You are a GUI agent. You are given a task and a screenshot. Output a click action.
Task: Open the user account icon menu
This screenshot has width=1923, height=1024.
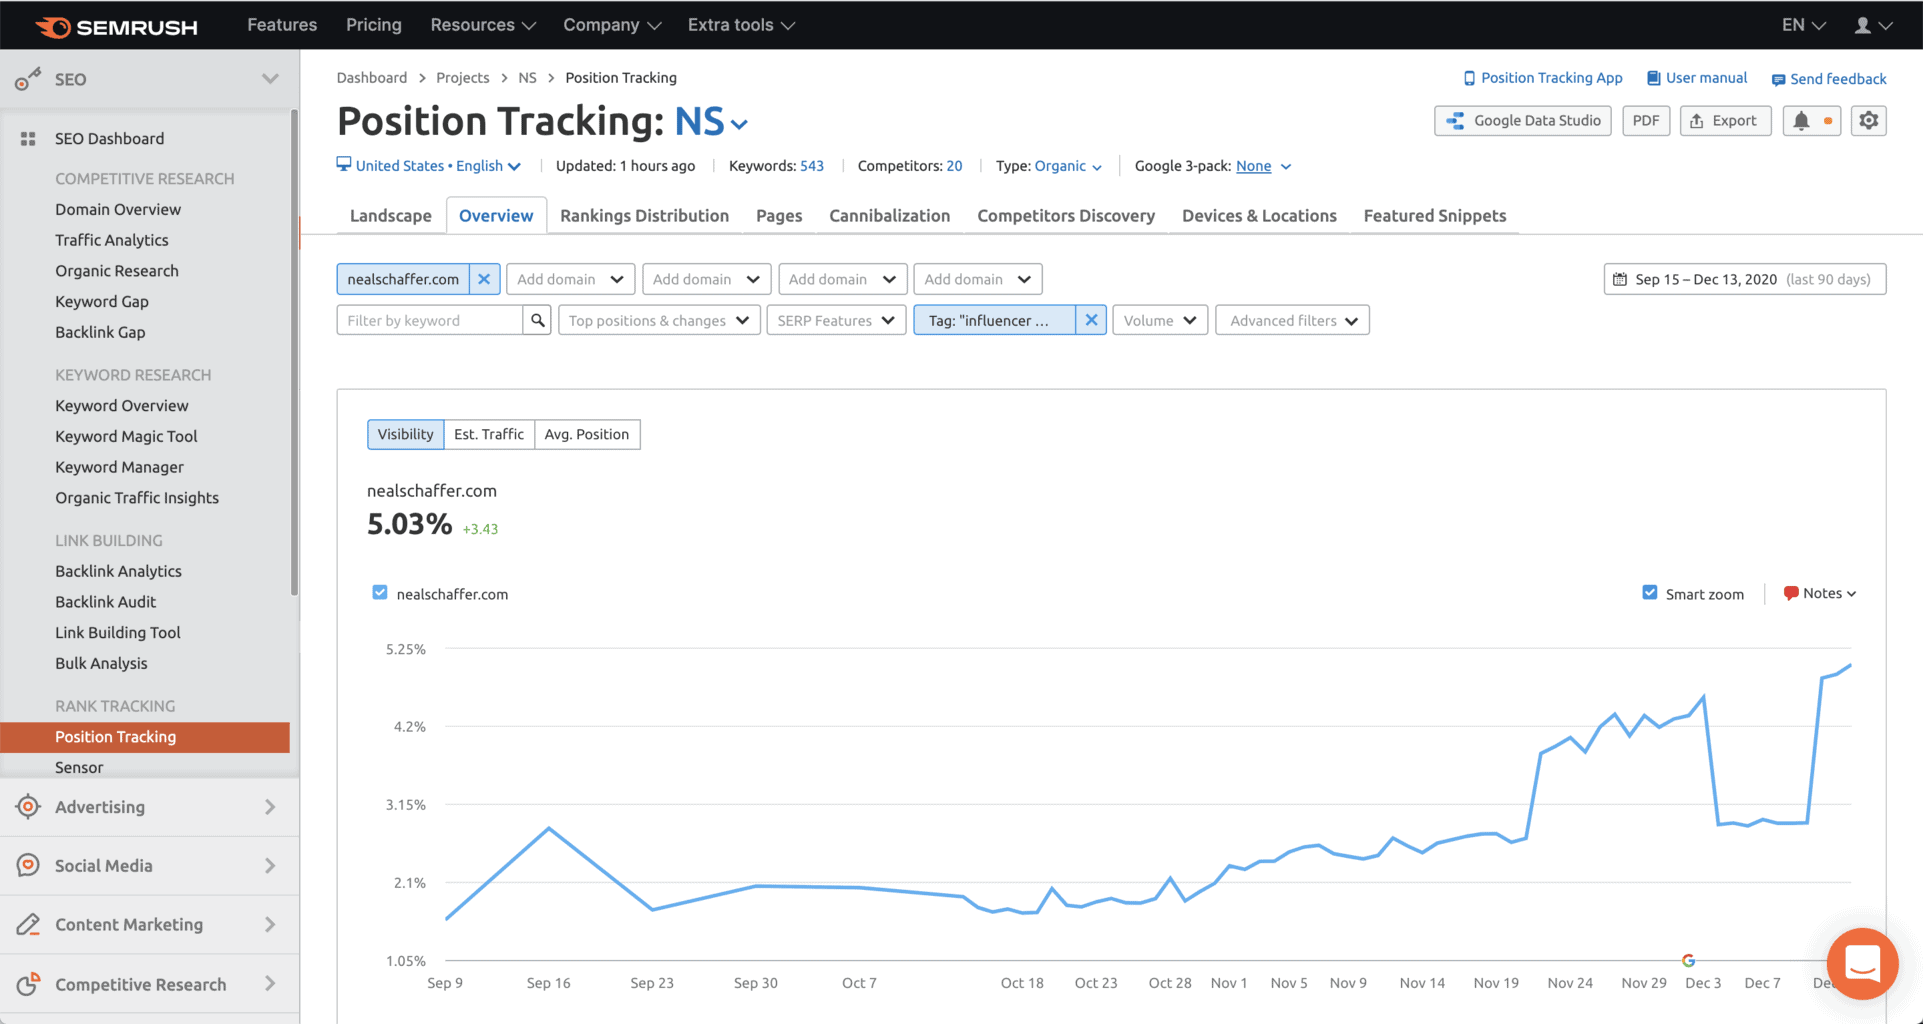[1872, 25]
